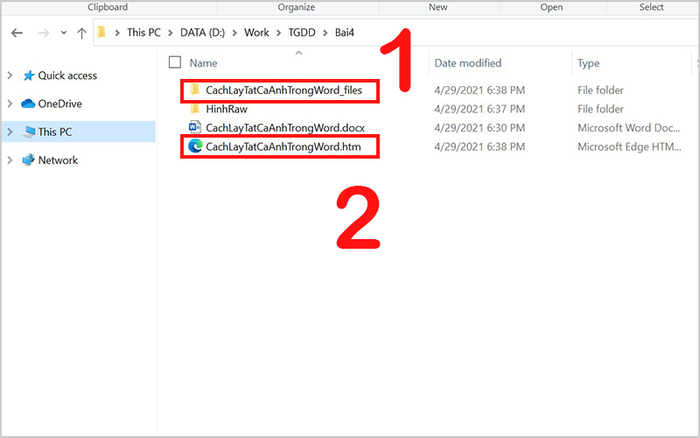Go back with the Back arrow
Viewport: 700px width, 438px height.
(x=17, y=33)
